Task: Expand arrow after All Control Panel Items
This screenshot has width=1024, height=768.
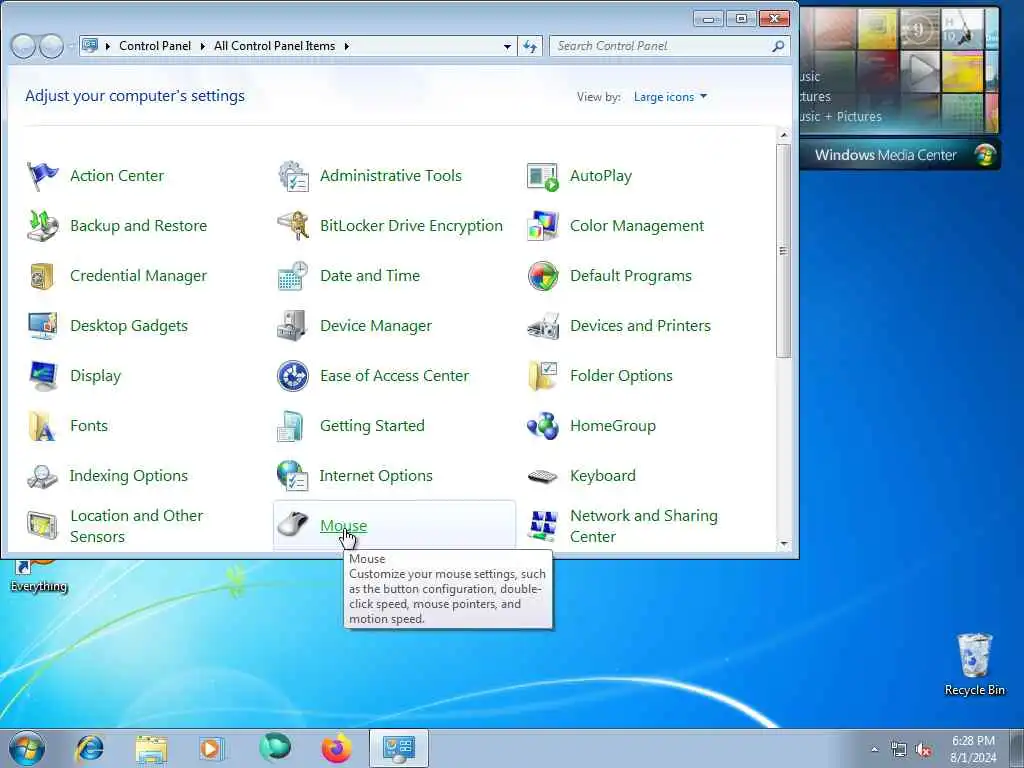Action: [347, 46]
